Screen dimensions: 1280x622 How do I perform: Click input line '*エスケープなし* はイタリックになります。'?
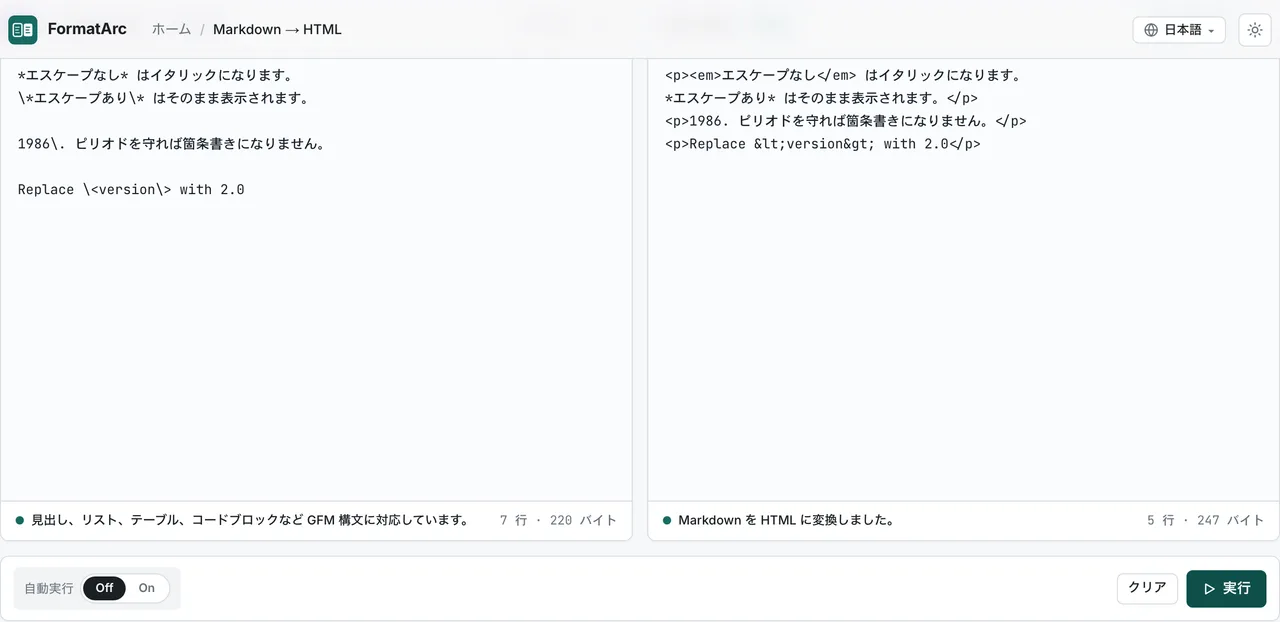155,75
